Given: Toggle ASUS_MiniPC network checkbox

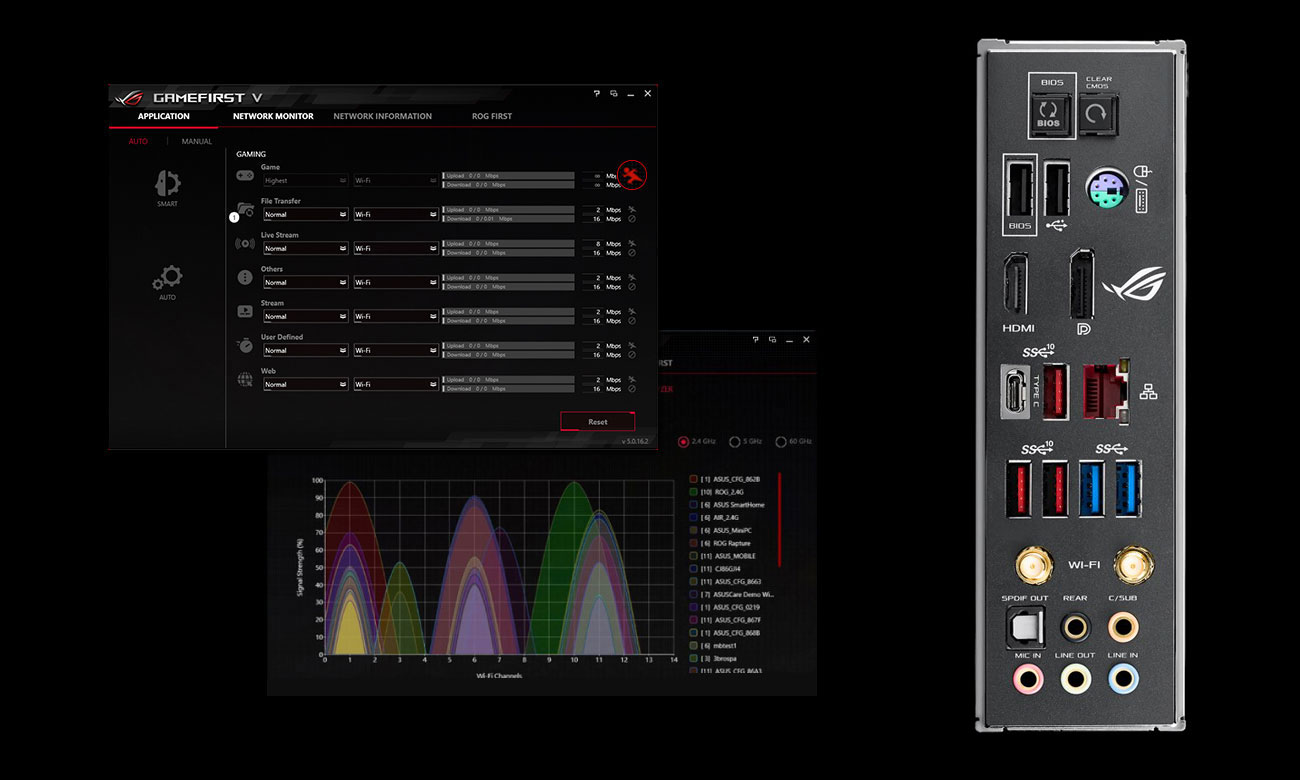Looking at the screenshot, I should pyautogui.click(x=693, y=530).
